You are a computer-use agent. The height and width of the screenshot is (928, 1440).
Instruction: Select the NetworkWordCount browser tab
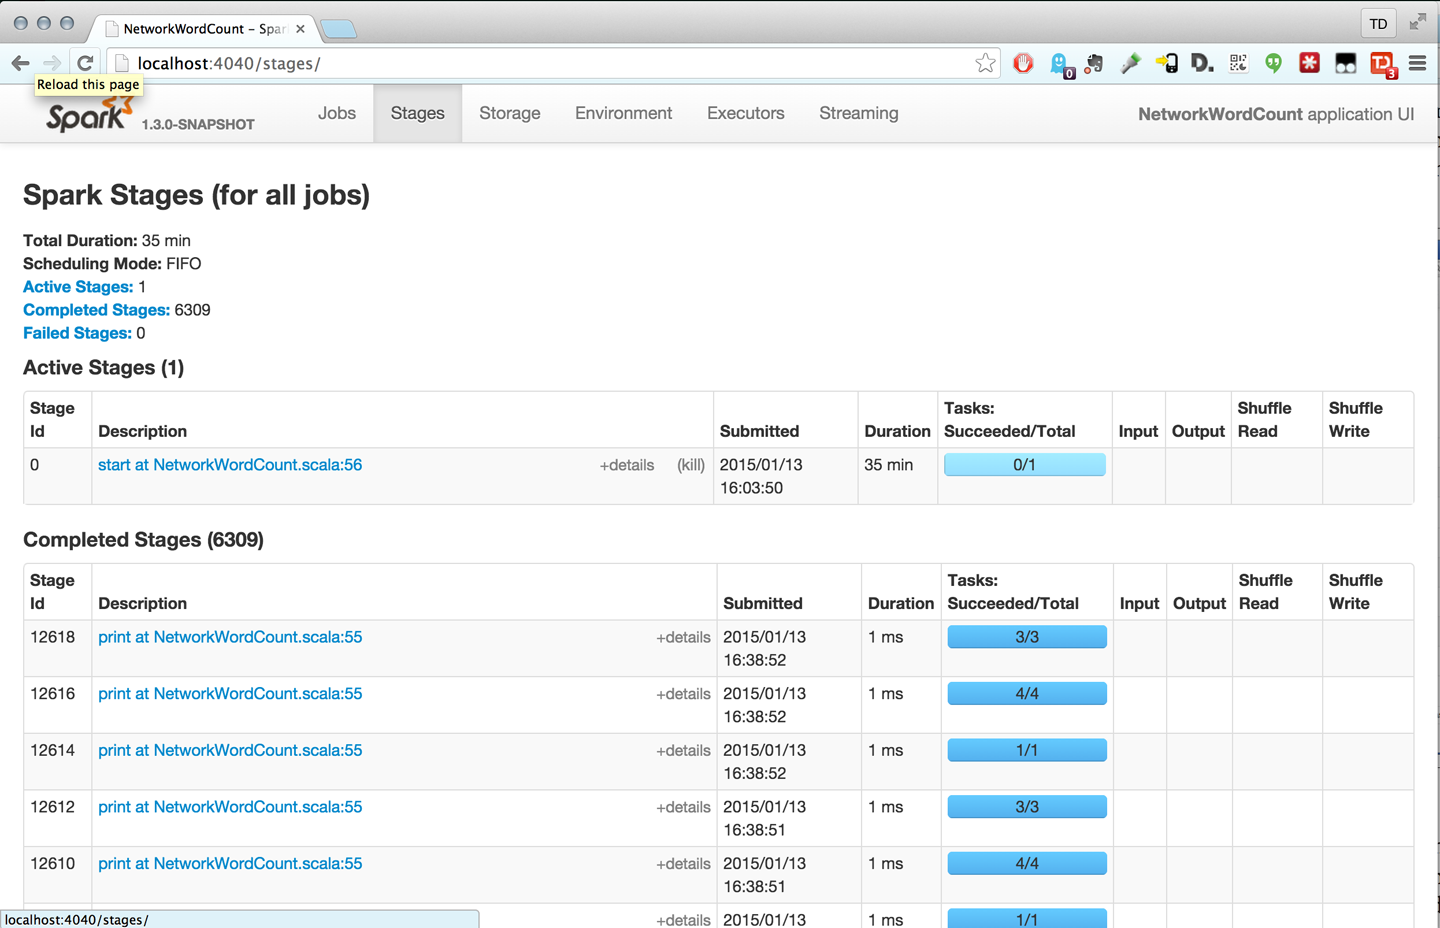(203, 28)
